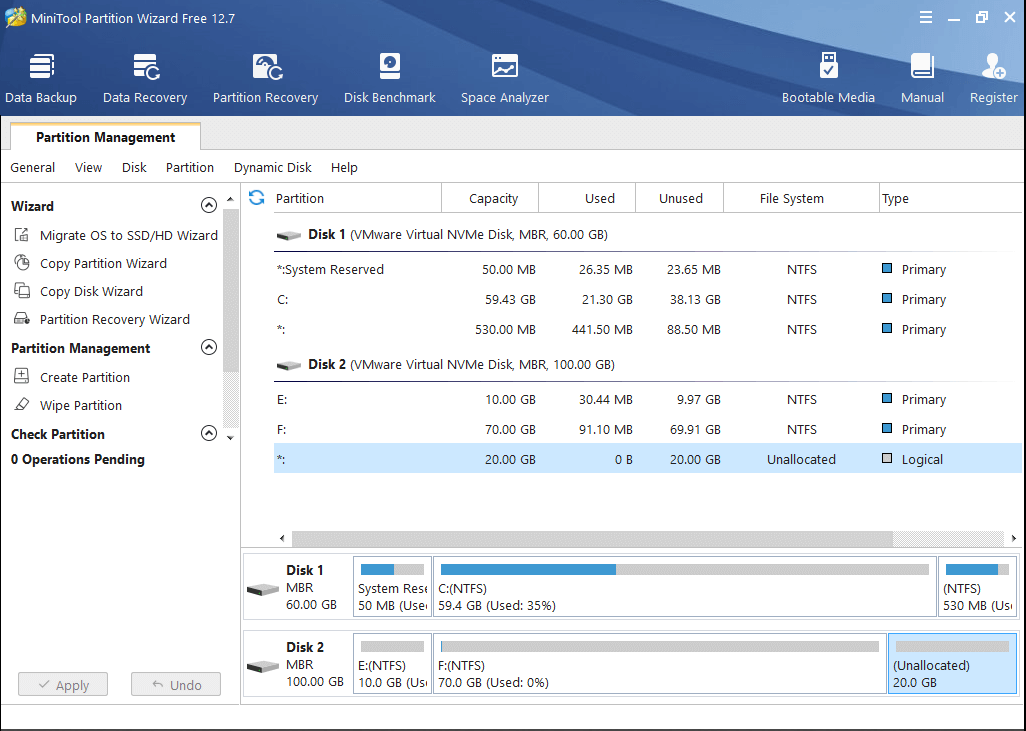
Task: Click the F:(NTFS) block in disk map
Action: [x=660, y=664]
